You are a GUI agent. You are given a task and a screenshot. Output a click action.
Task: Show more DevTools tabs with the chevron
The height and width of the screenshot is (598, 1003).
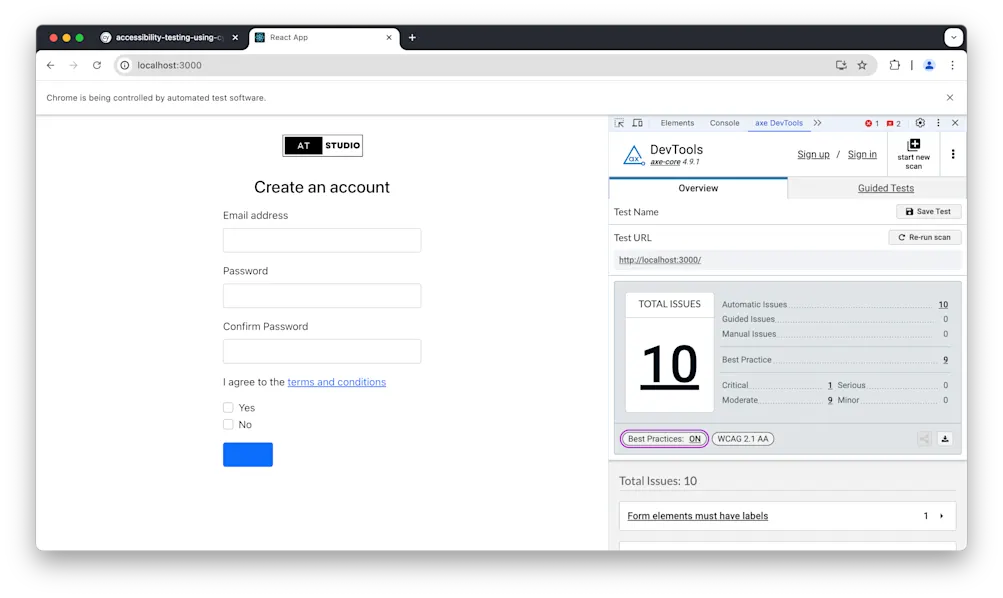click(x=817, y=123)
